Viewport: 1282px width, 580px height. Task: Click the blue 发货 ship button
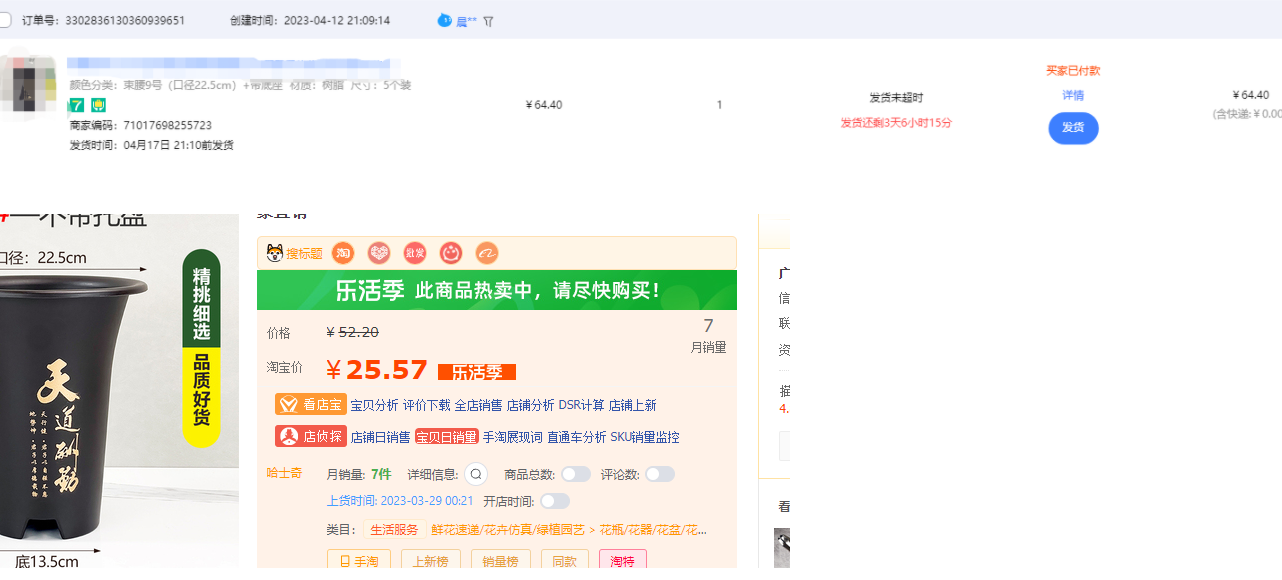coord(1073,128)
